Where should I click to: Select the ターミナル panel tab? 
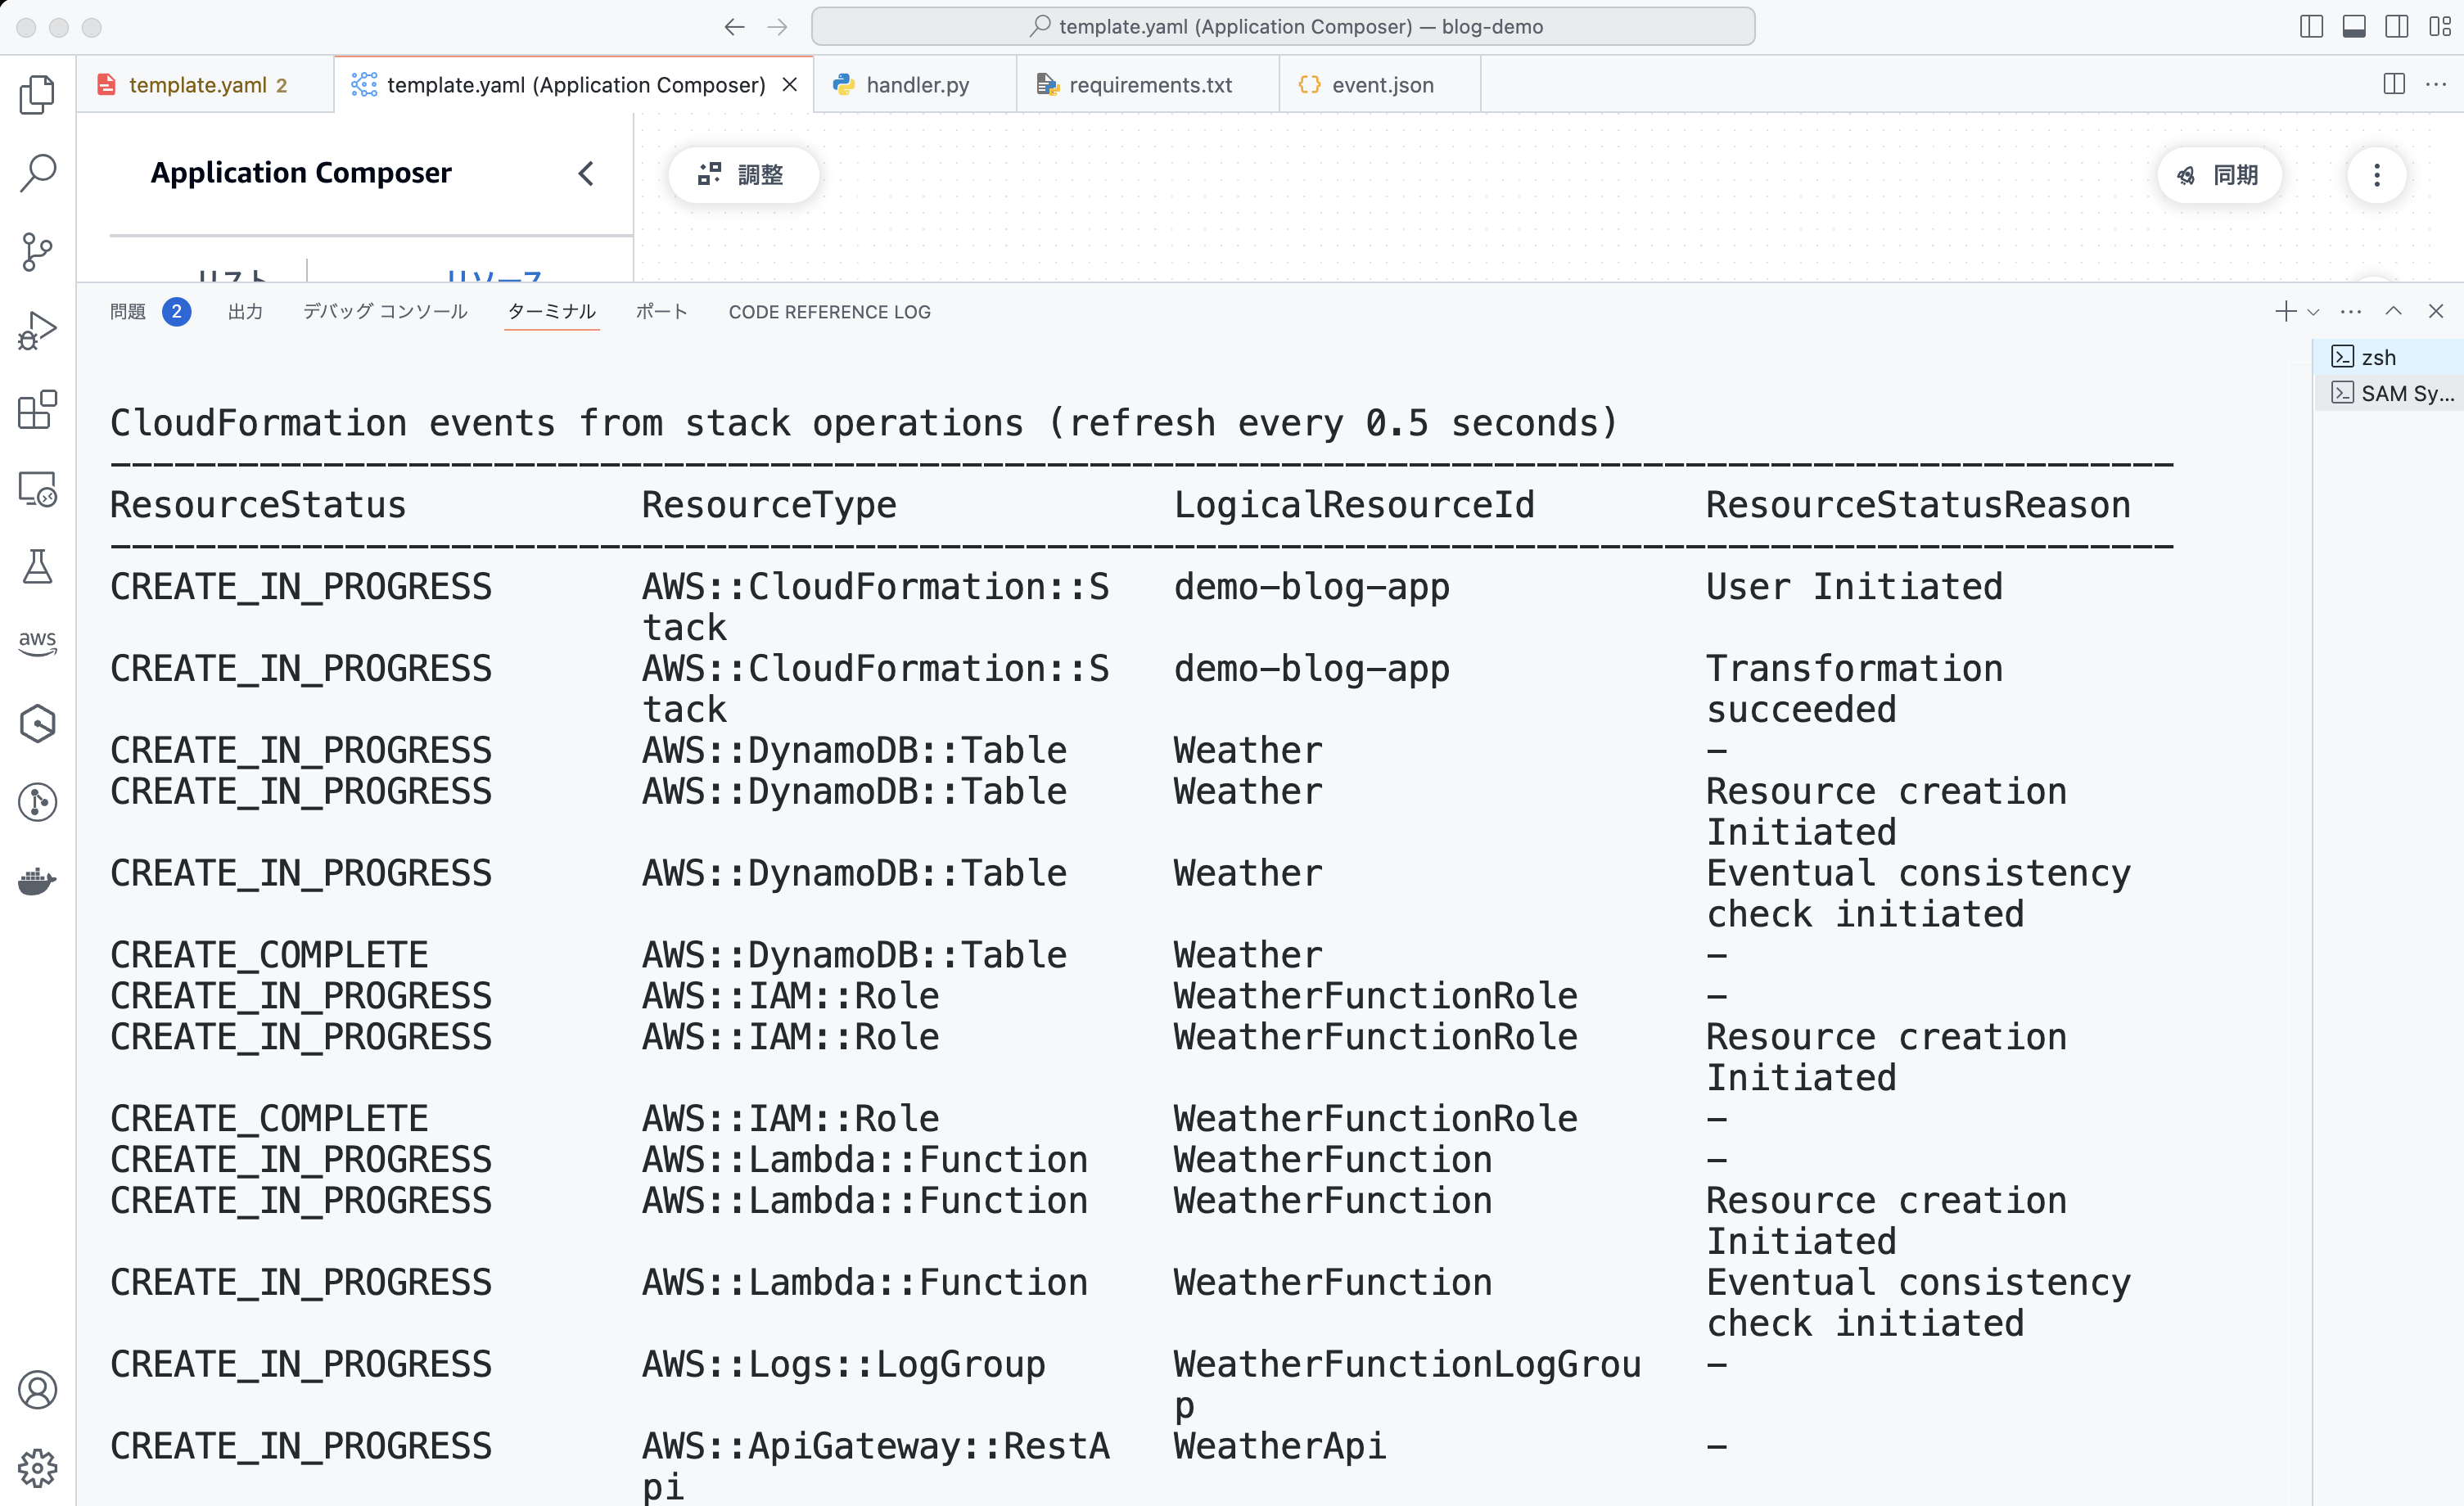[x=551, y=312]
